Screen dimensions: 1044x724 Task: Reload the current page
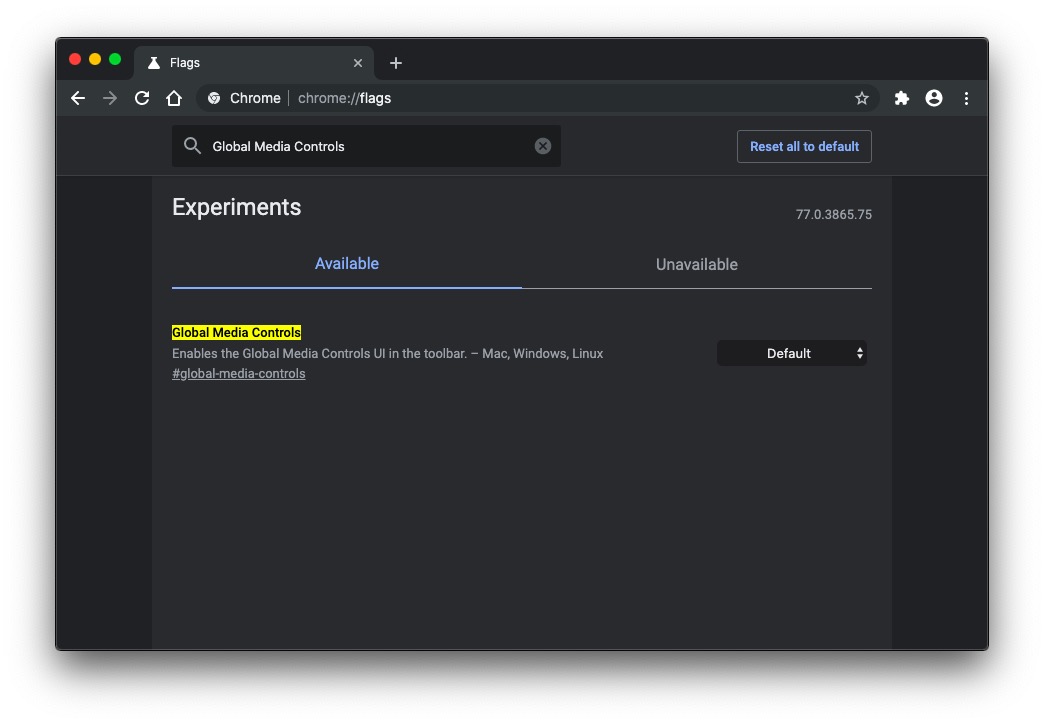click(x=142, y=98)
